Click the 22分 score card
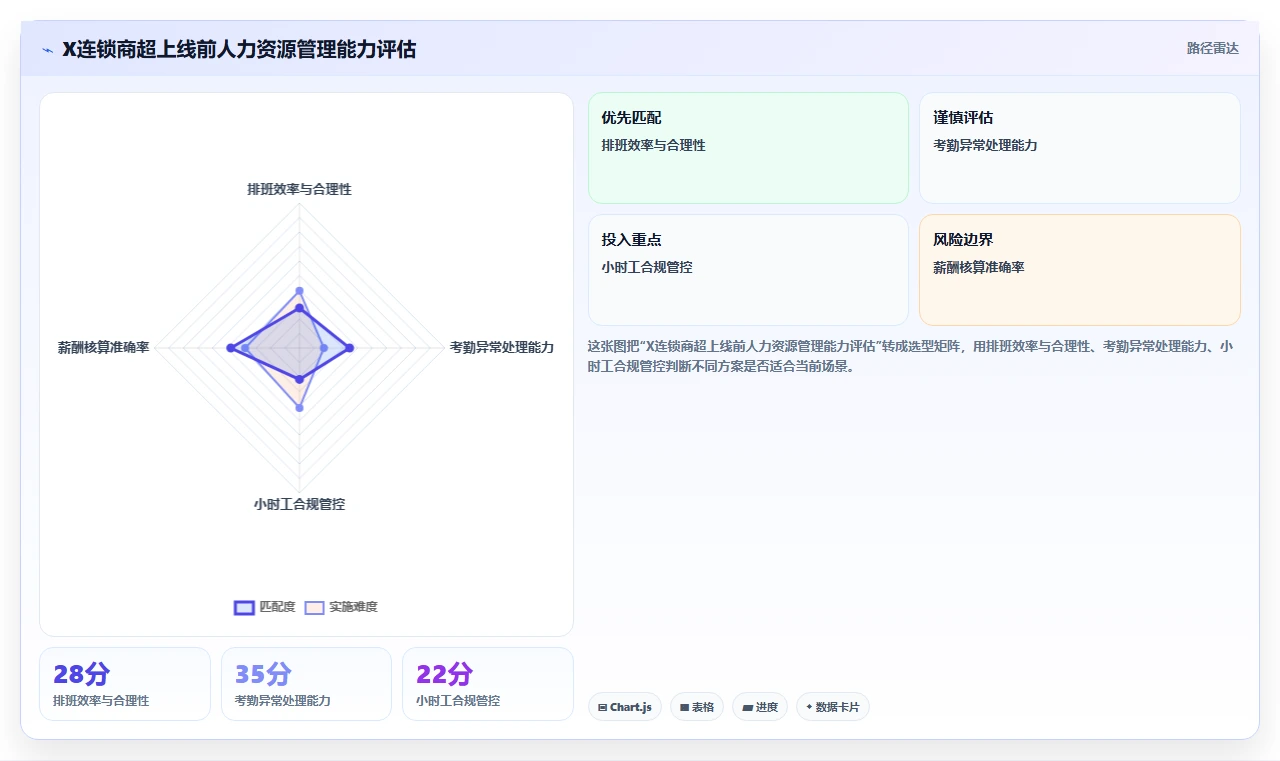The width and height of the screenshot is (1280, 761). pyautogui.click(x=488, y=684)
